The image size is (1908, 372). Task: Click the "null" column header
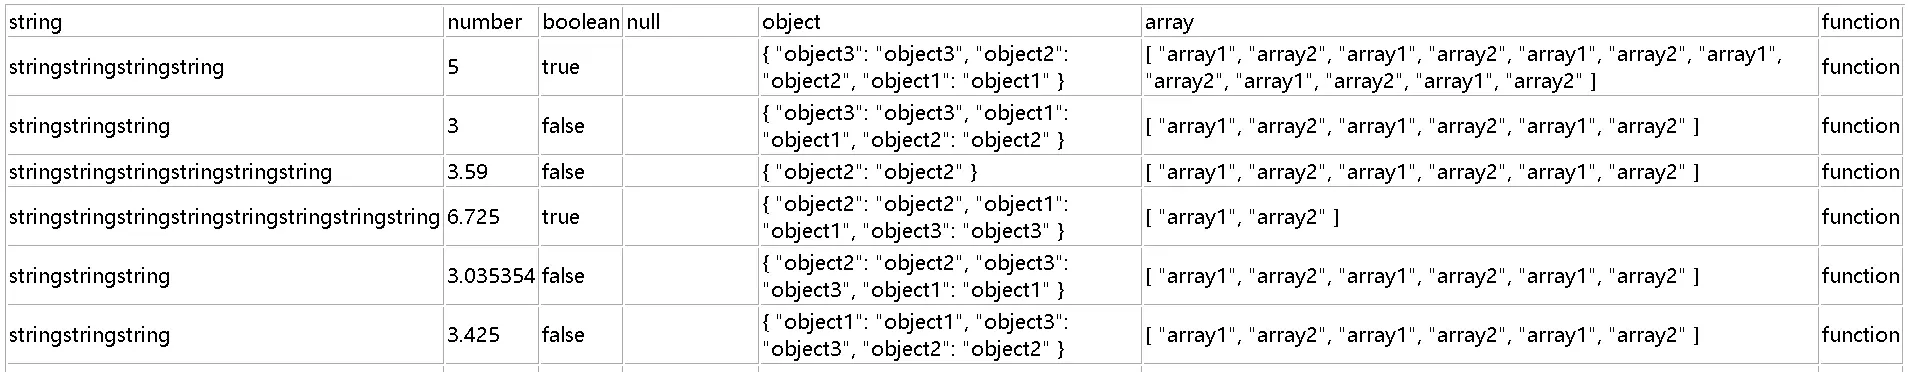click(690, 22)
